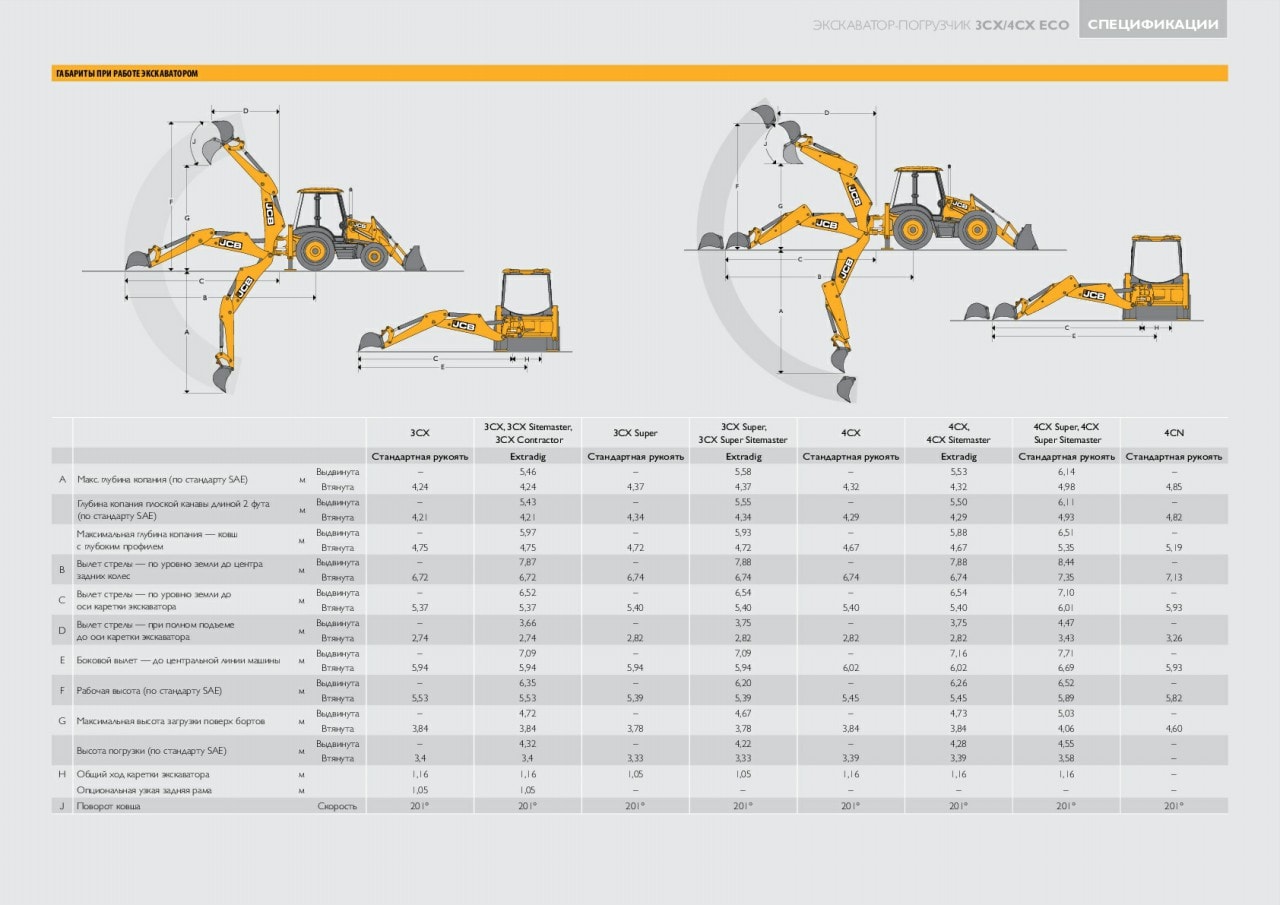1280x905 pixels.
Task: Select the 4CN column header
Action: tap(1174, 433)
